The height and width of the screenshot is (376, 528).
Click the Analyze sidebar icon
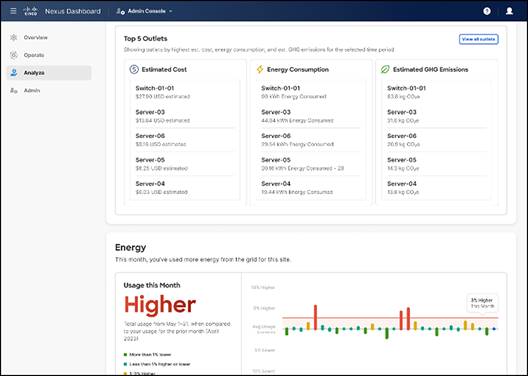click(x=13, y=73)
